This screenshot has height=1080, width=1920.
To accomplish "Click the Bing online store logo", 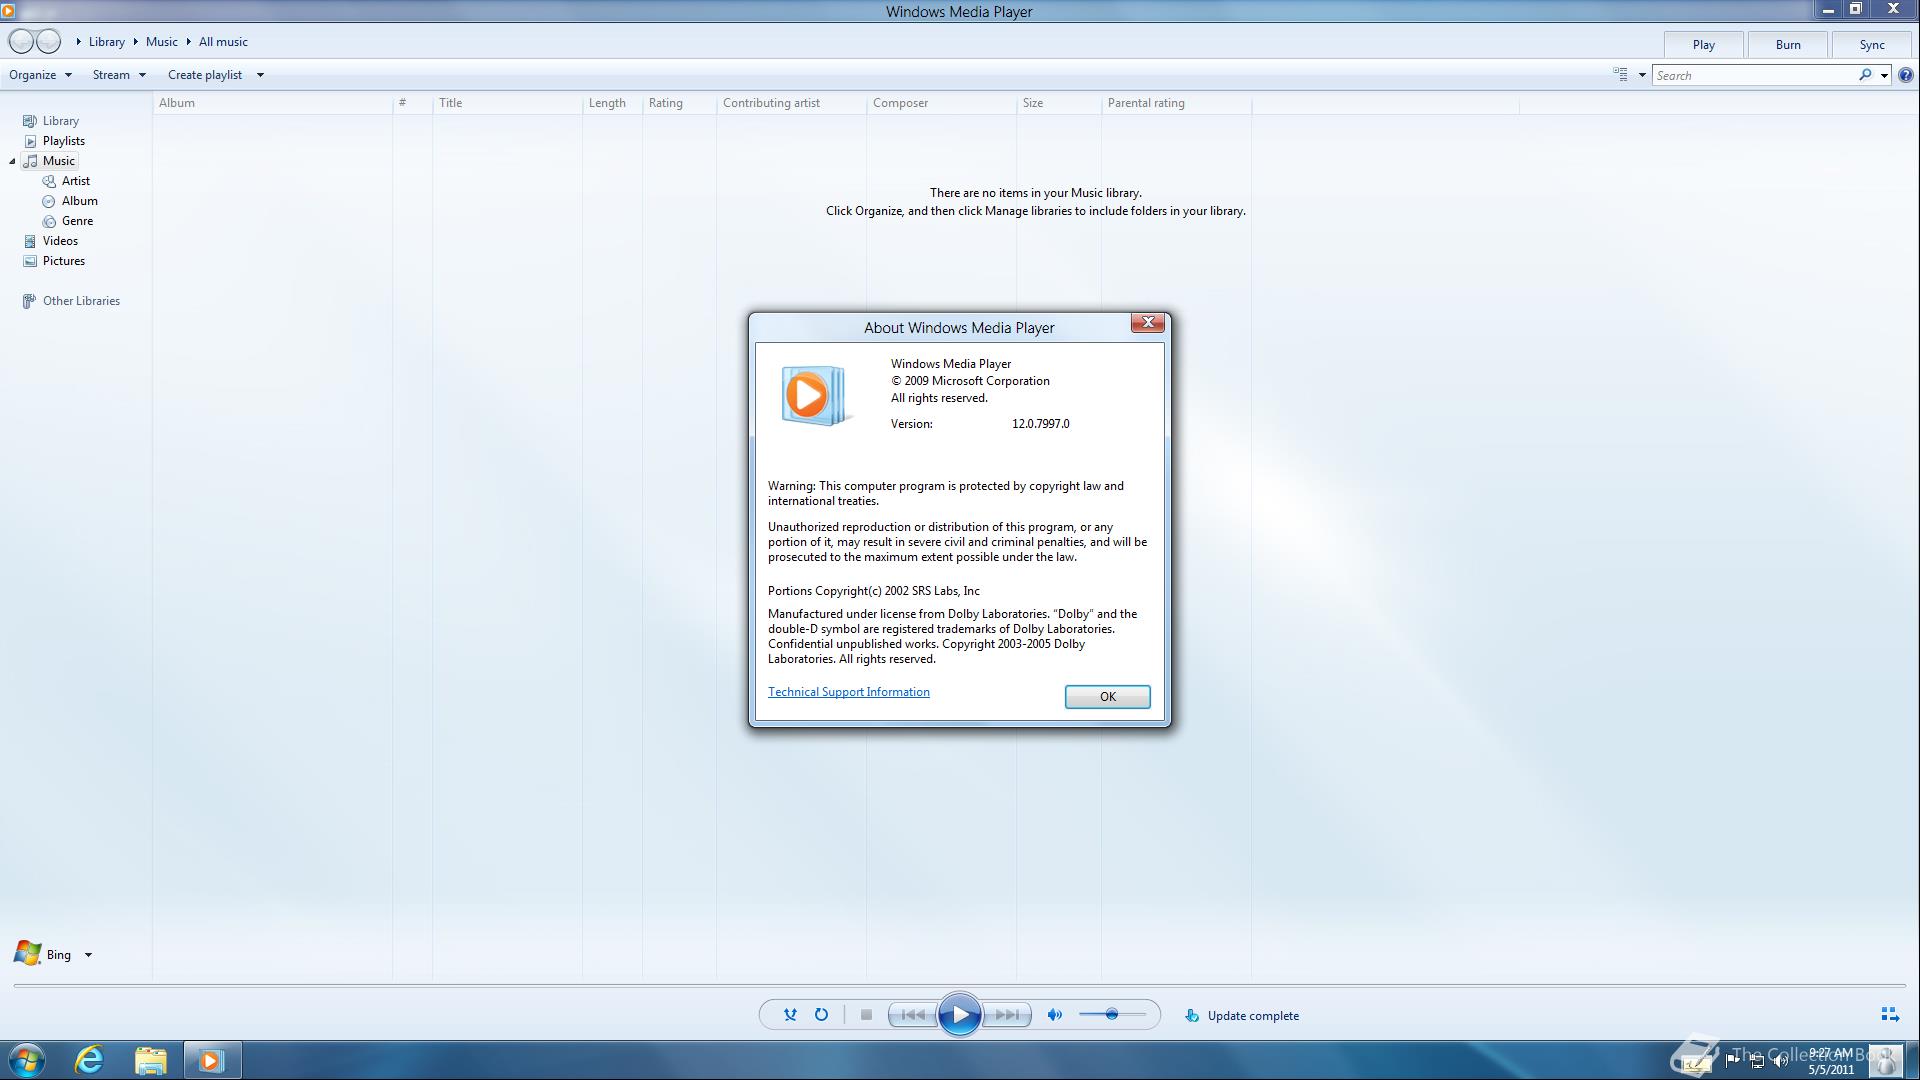I will click(x=28, y=954).
